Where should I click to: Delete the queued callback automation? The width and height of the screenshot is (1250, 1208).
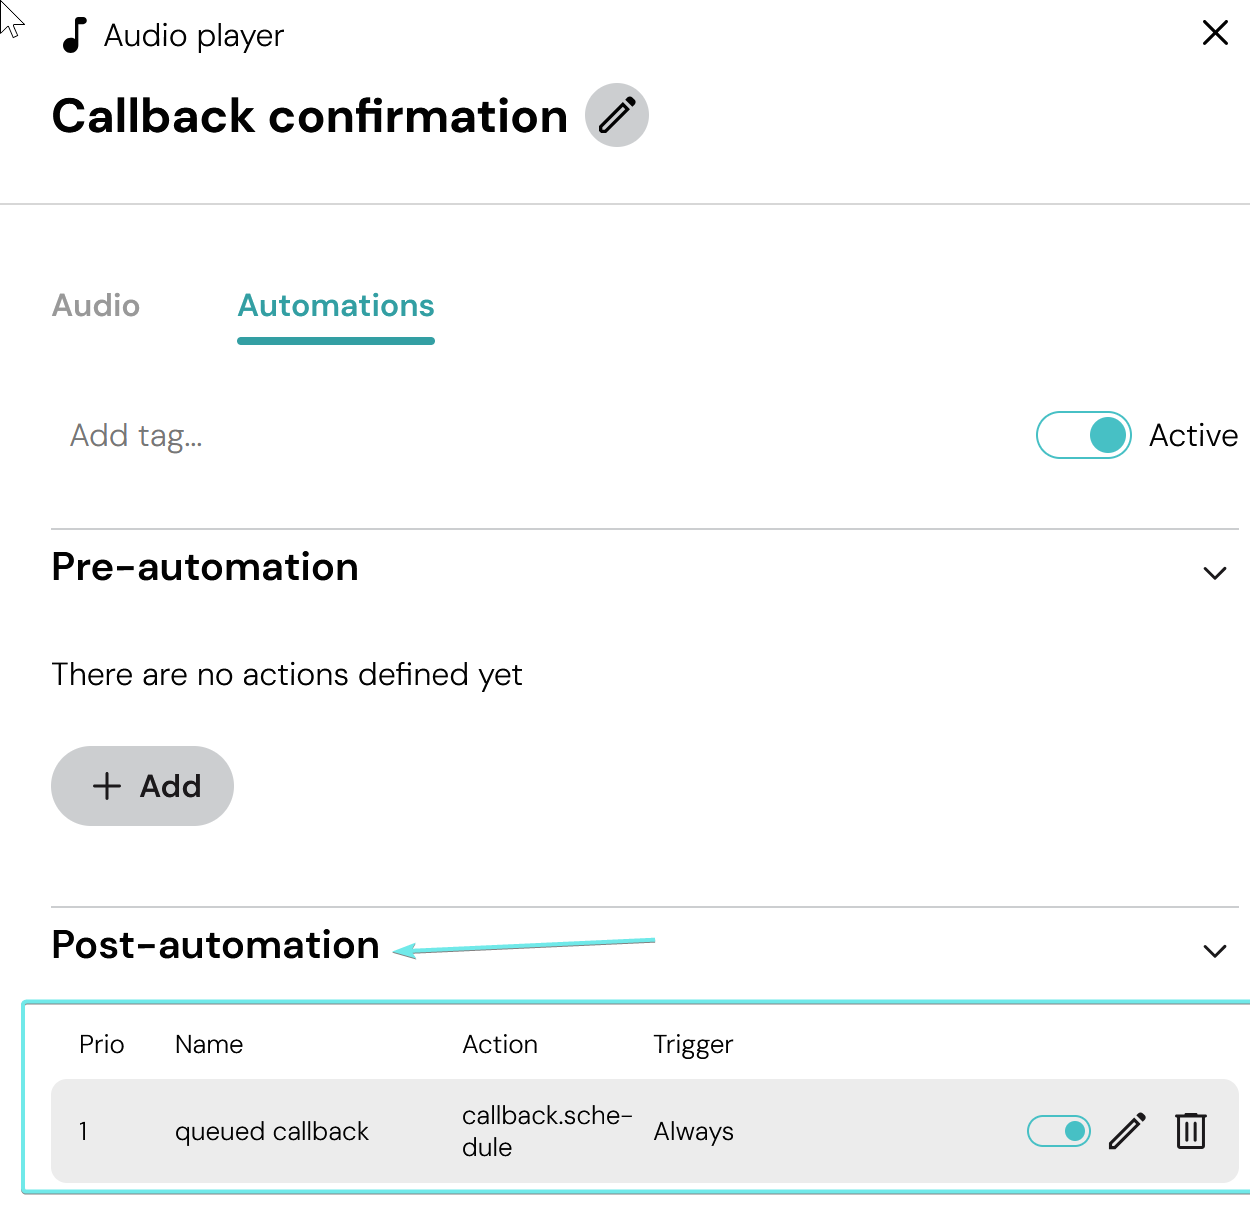click(1190, 1131)
